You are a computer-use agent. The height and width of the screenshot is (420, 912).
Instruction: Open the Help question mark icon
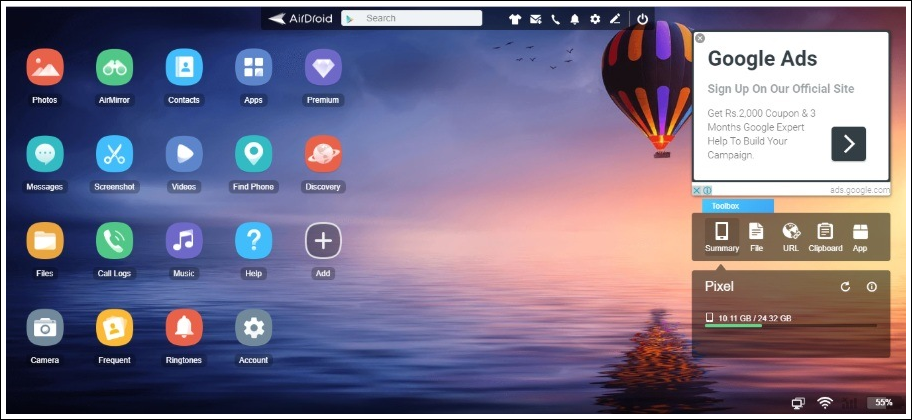[x=254, y=240]
